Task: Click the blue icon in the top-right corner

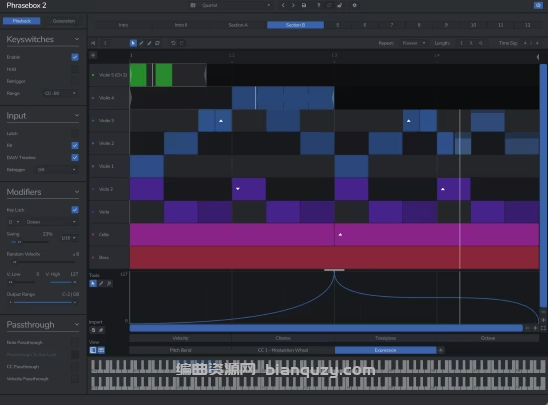Action: [538, 5]
